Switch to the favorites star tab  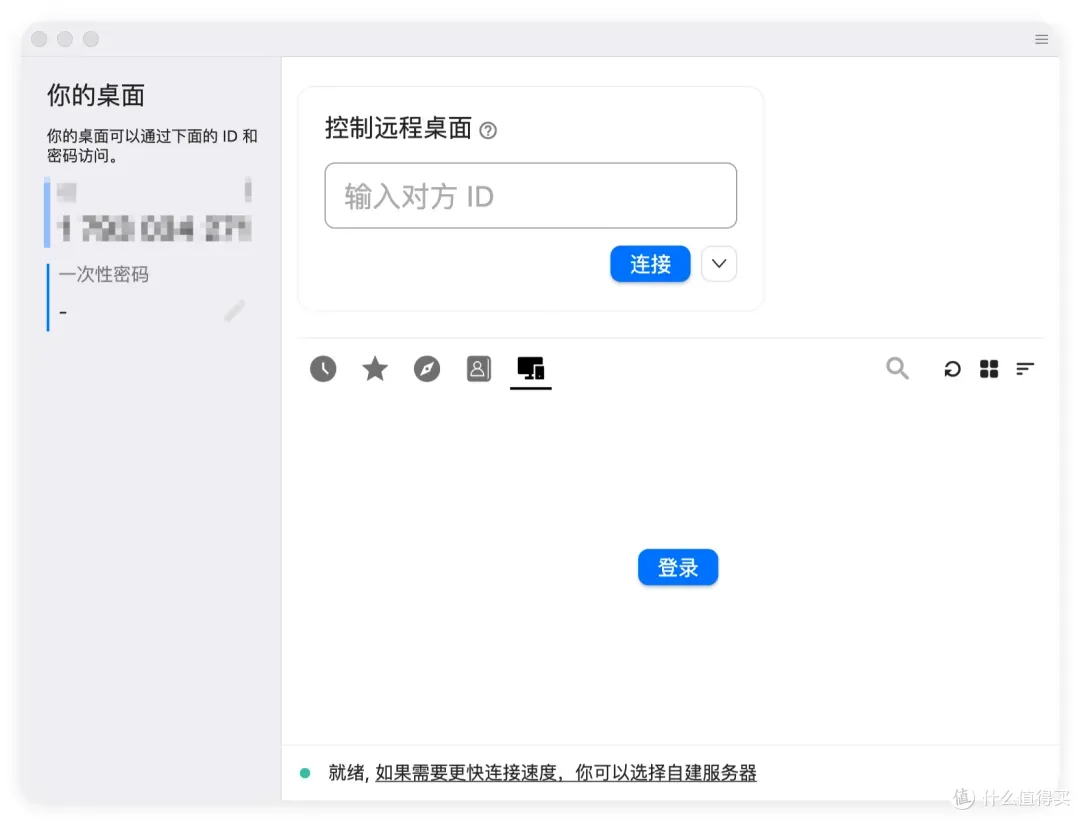(375, 369)
